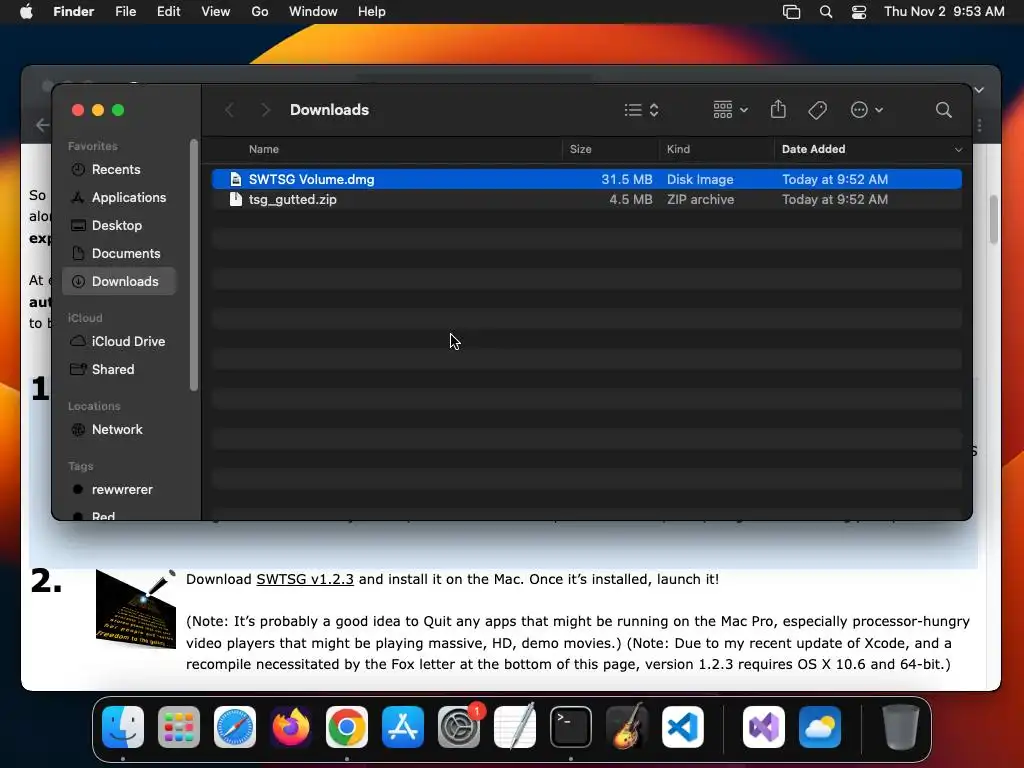The image size is (1024, 768).
Task: Go back with the Finder back arrow
Action: 229,110
